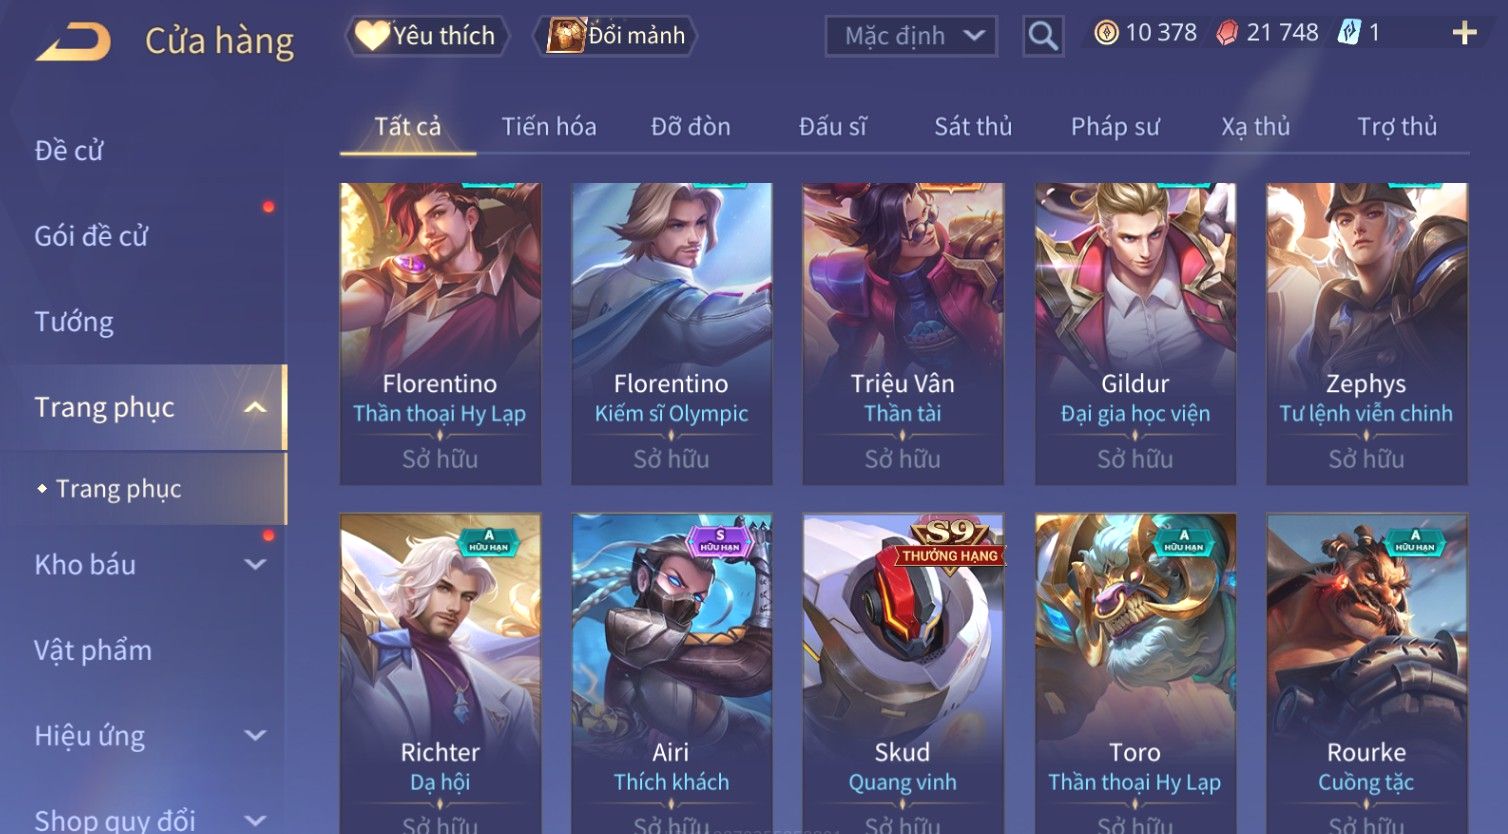Open Yêu thích heart favorites

(x=427, y=36)
